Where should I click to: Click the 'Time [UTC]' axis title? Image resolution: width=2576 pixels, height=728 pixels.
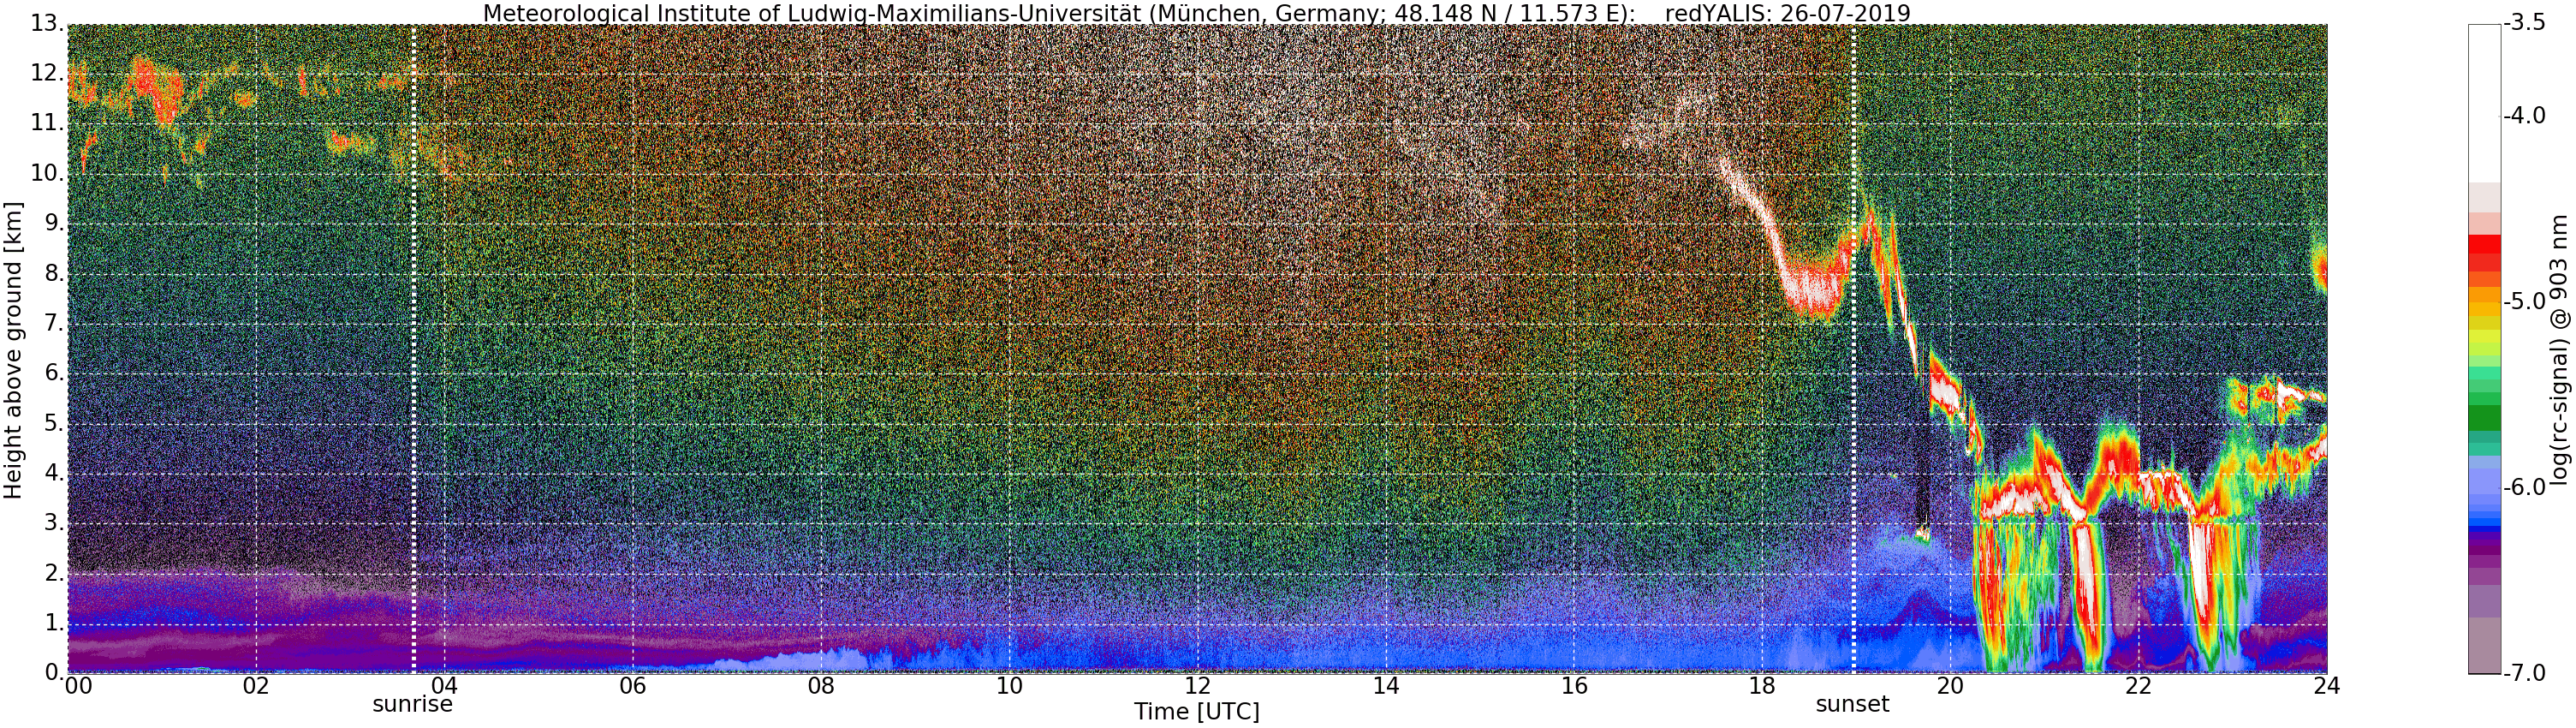(1196, 712)
